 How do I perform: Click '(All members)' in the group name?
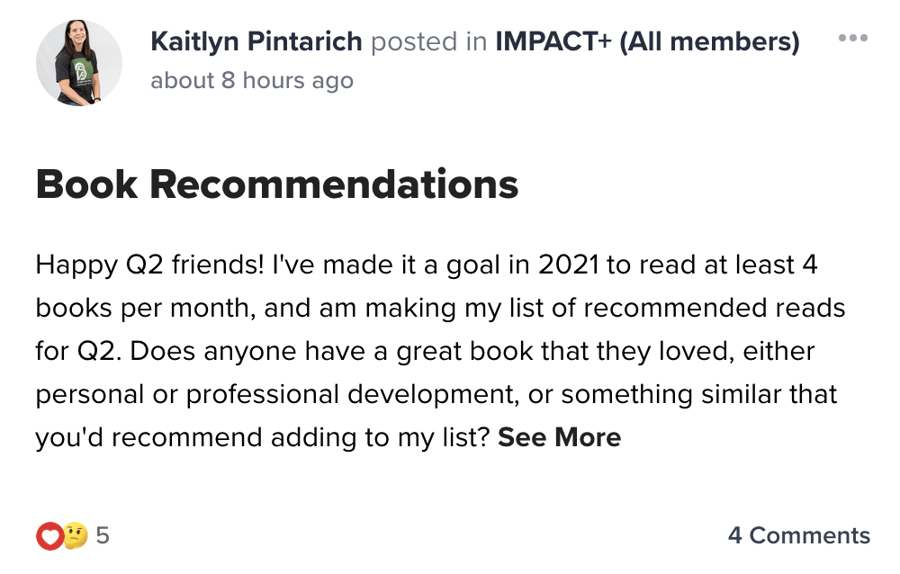coord(709,42)
